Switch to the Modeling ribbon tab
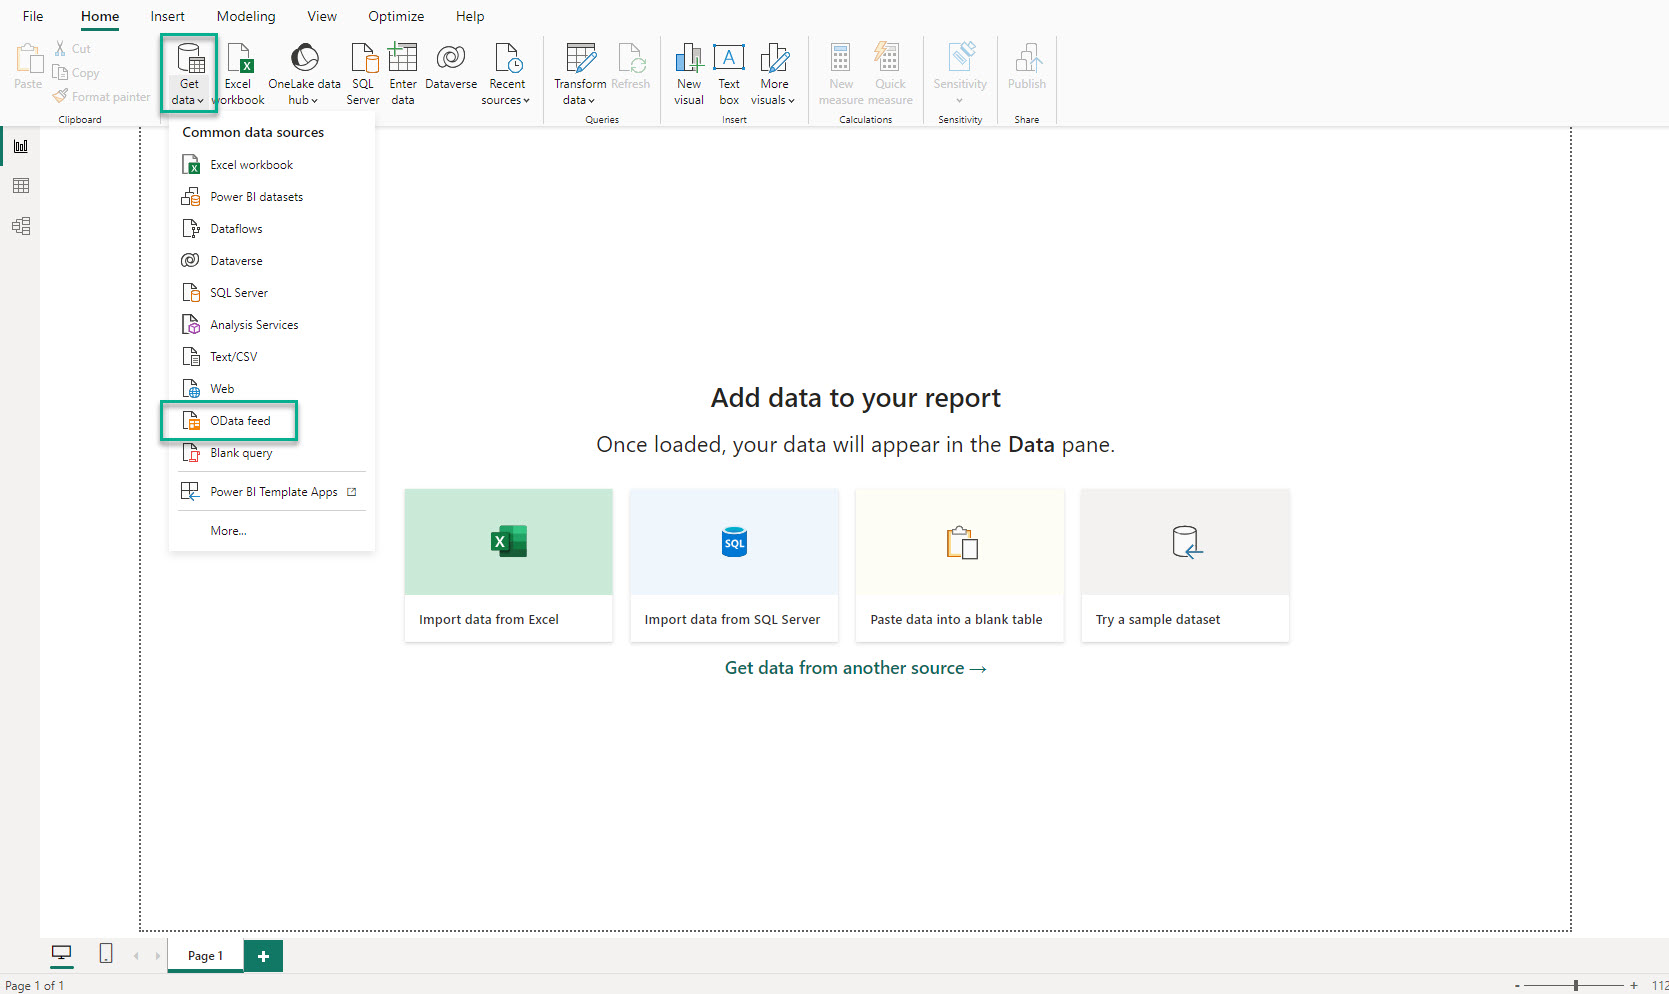Viewport: 1669px width, 994px height. (245, 16)
